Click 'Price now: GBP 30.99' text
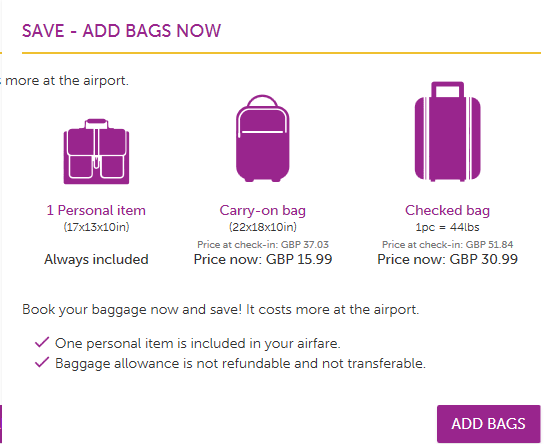Image resolution: width=554 pixels, height=444 pixels. point(447,260)
